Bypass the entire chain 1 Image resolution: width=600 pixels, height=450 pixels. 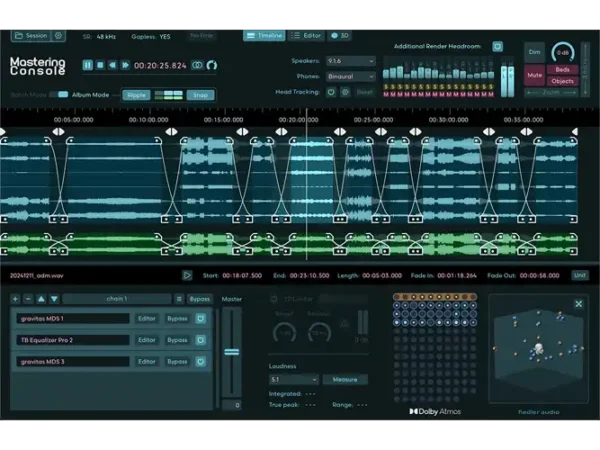point(199,299)
